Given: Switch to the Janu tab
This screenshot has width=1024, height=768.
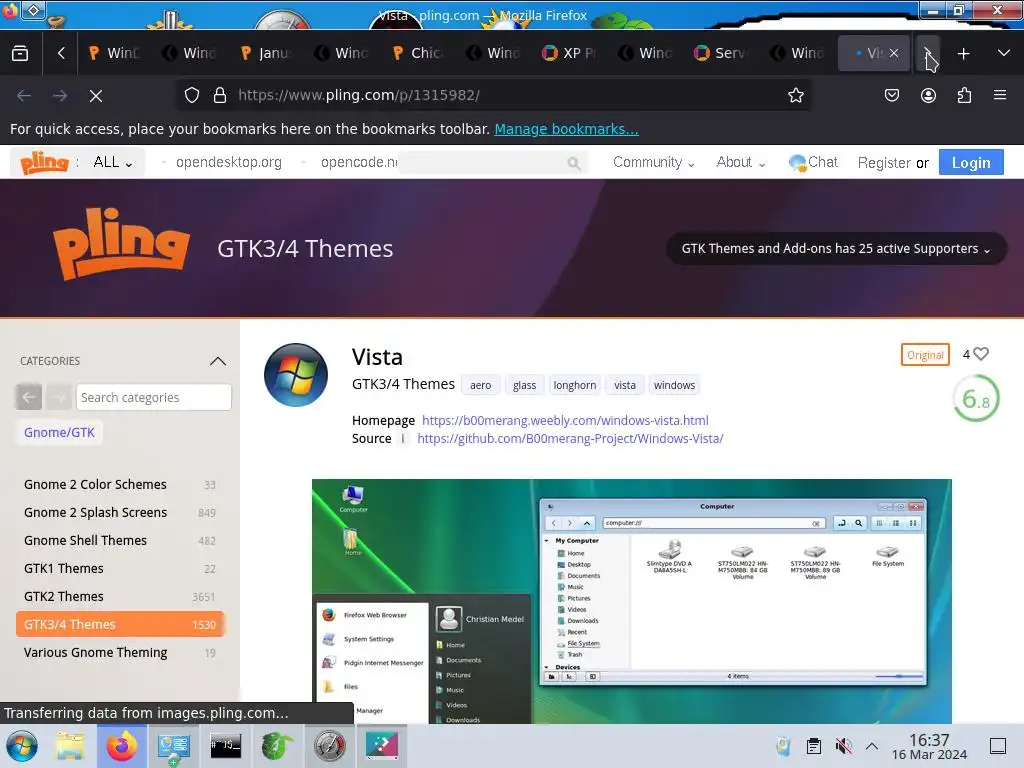Looking at the screenshot, I should tap(267, 53).
